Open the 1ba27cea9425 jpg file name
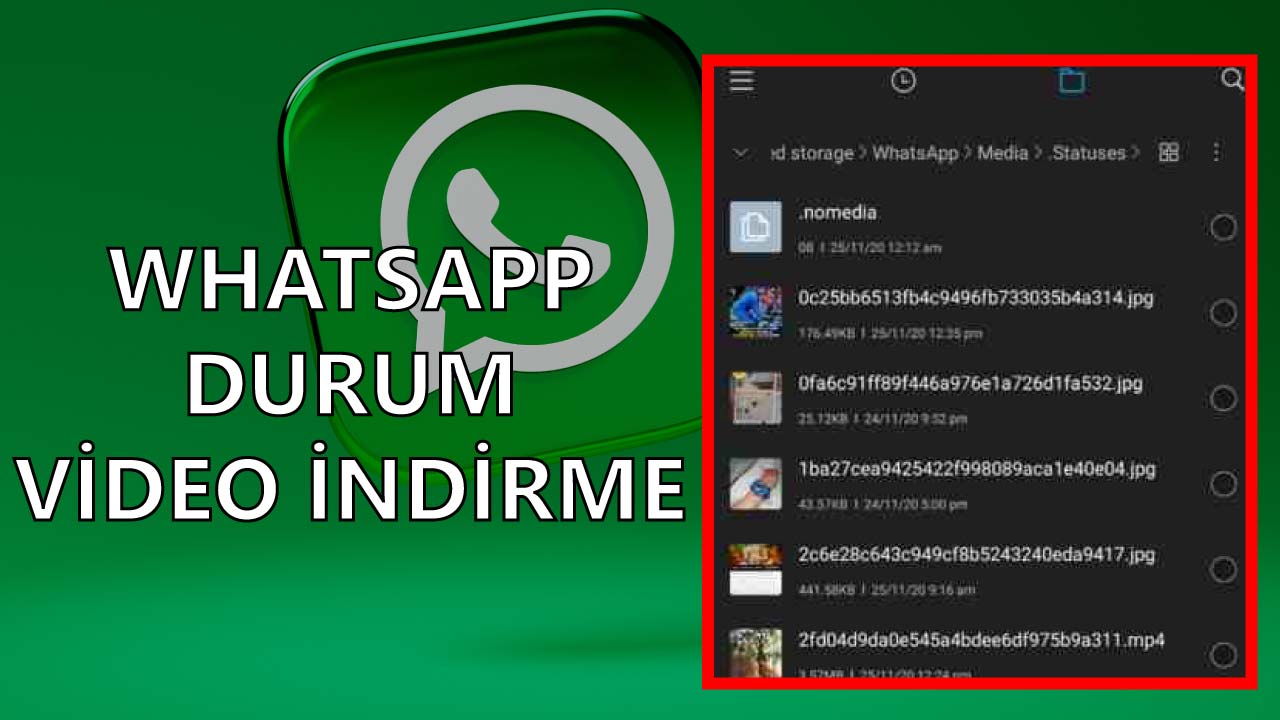The height and width of the screenshot is (720, 1280). (x=976, y=469)
